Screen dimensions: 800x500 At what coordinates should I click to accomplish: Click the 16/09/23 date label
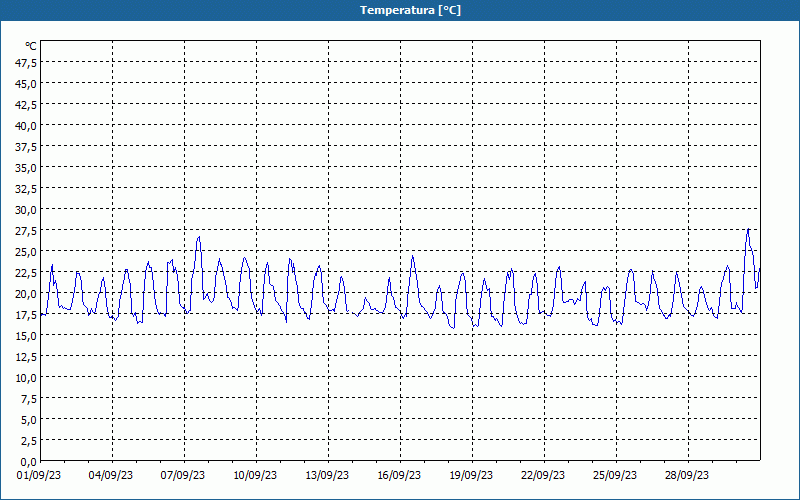tap(399, 475)
